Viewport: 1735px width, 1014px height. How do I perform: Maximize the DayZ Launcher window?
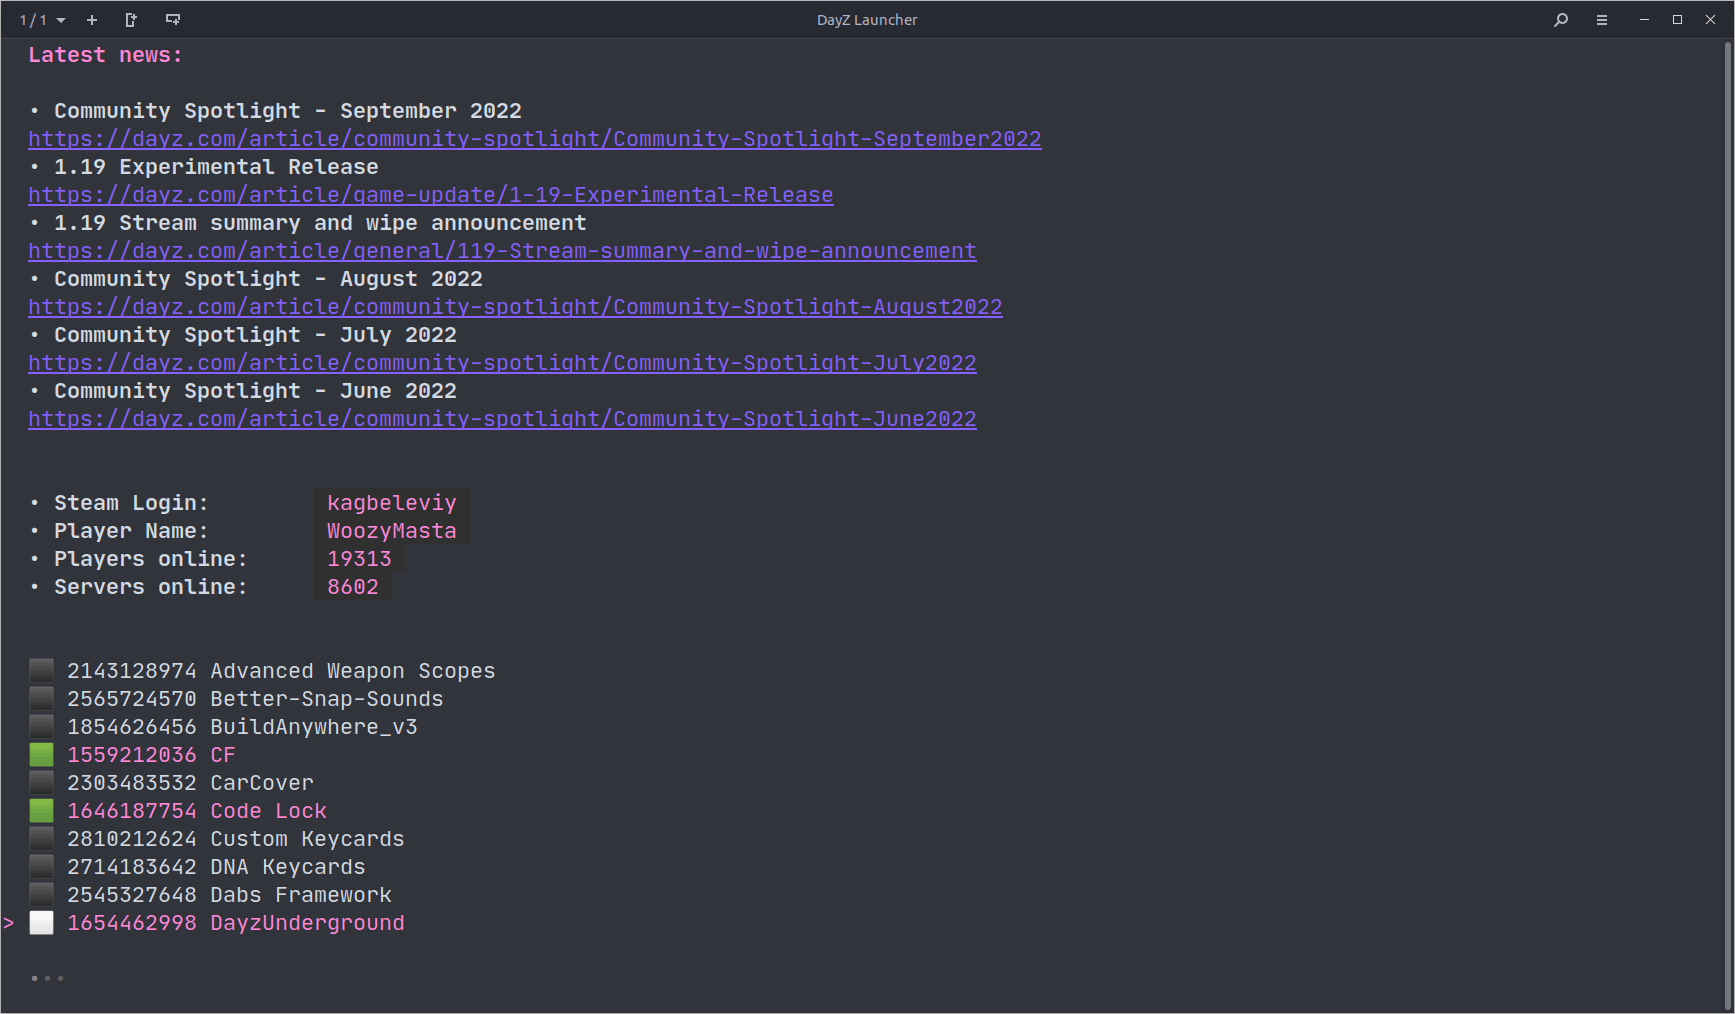coord(1677,20)
